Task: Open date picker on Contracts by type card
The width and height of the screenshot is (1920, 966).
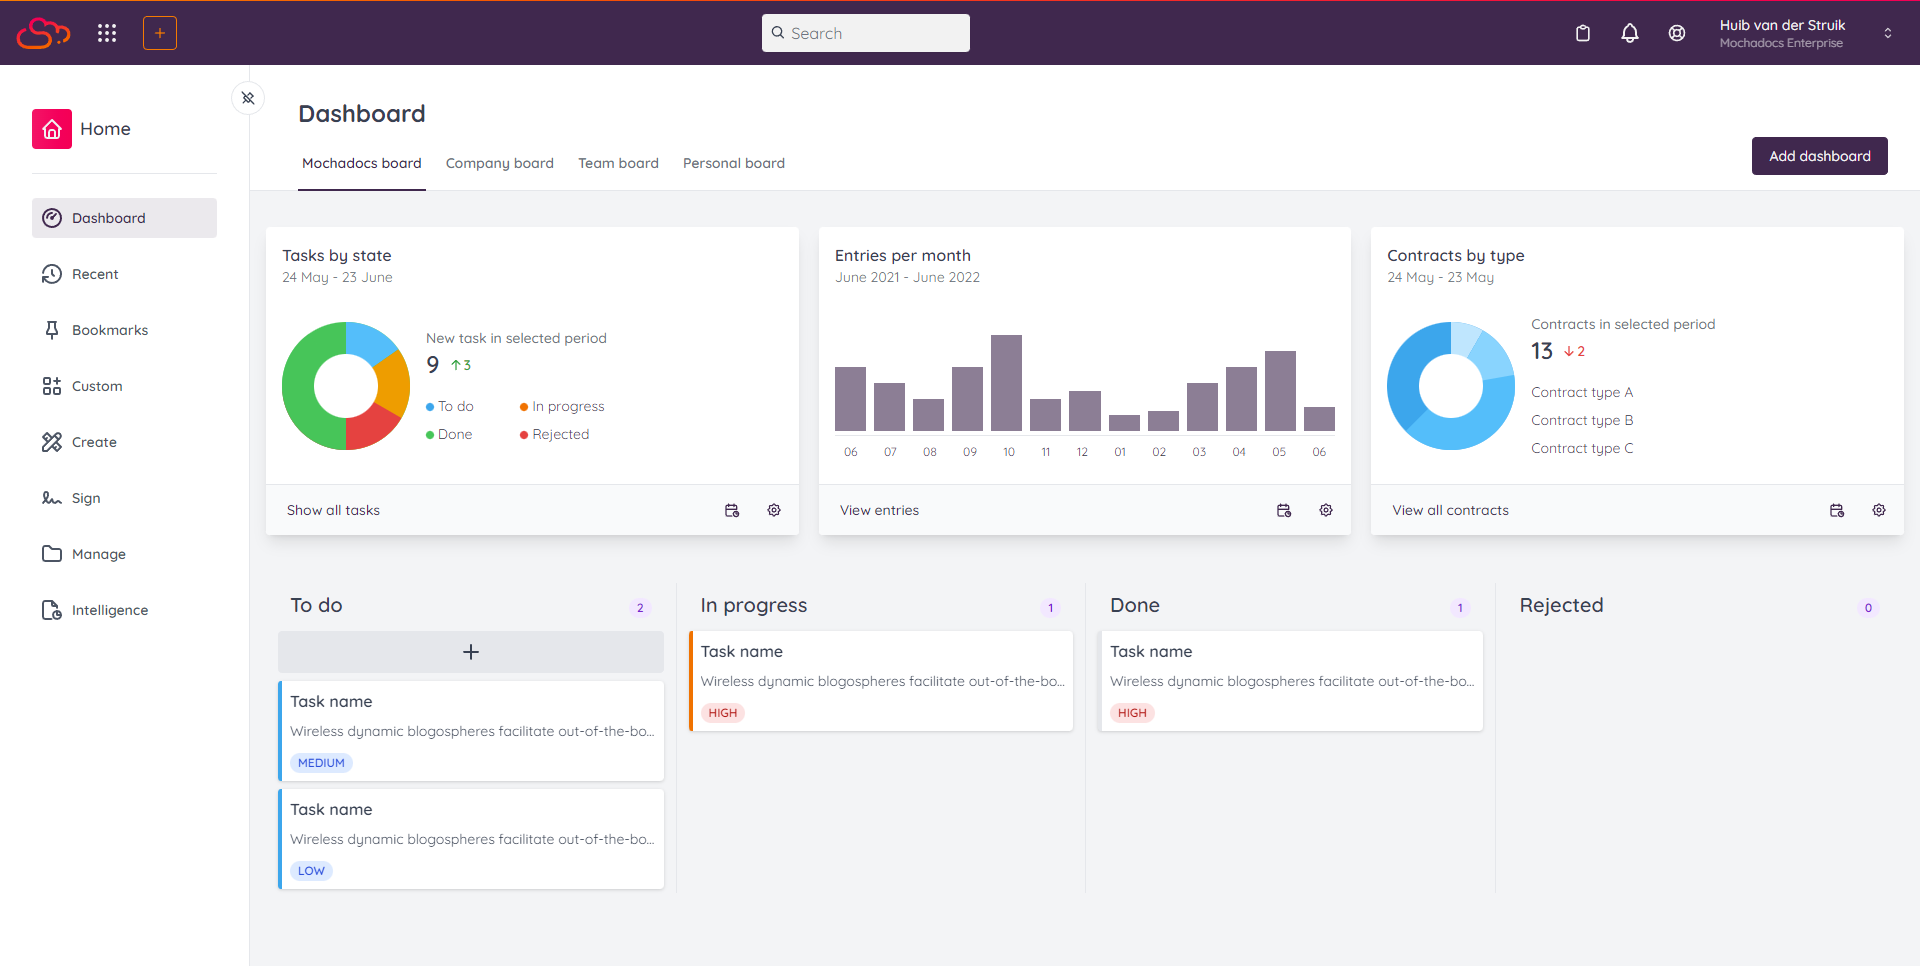Action: point(1837,510)
